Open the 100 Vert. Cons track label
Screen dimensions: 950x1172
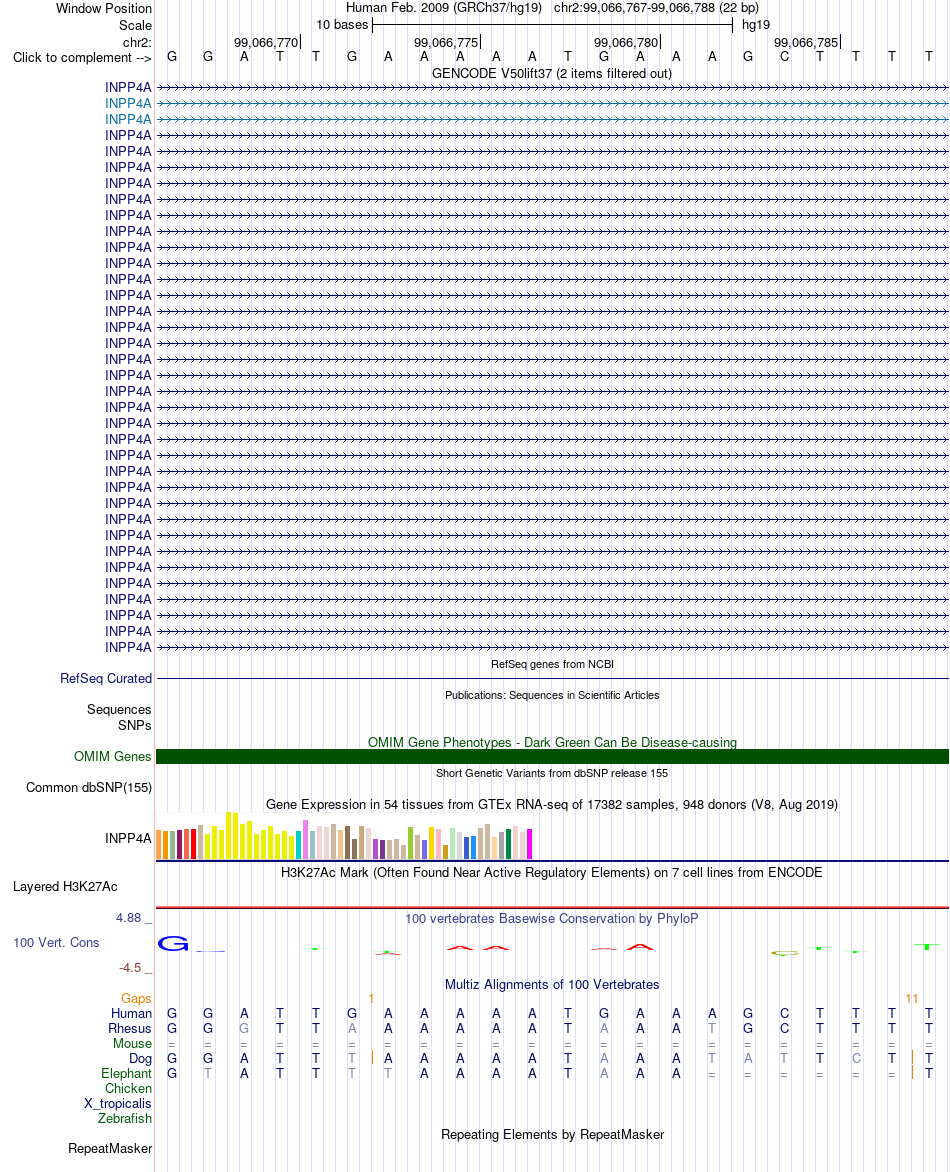(x=56, y=943)
